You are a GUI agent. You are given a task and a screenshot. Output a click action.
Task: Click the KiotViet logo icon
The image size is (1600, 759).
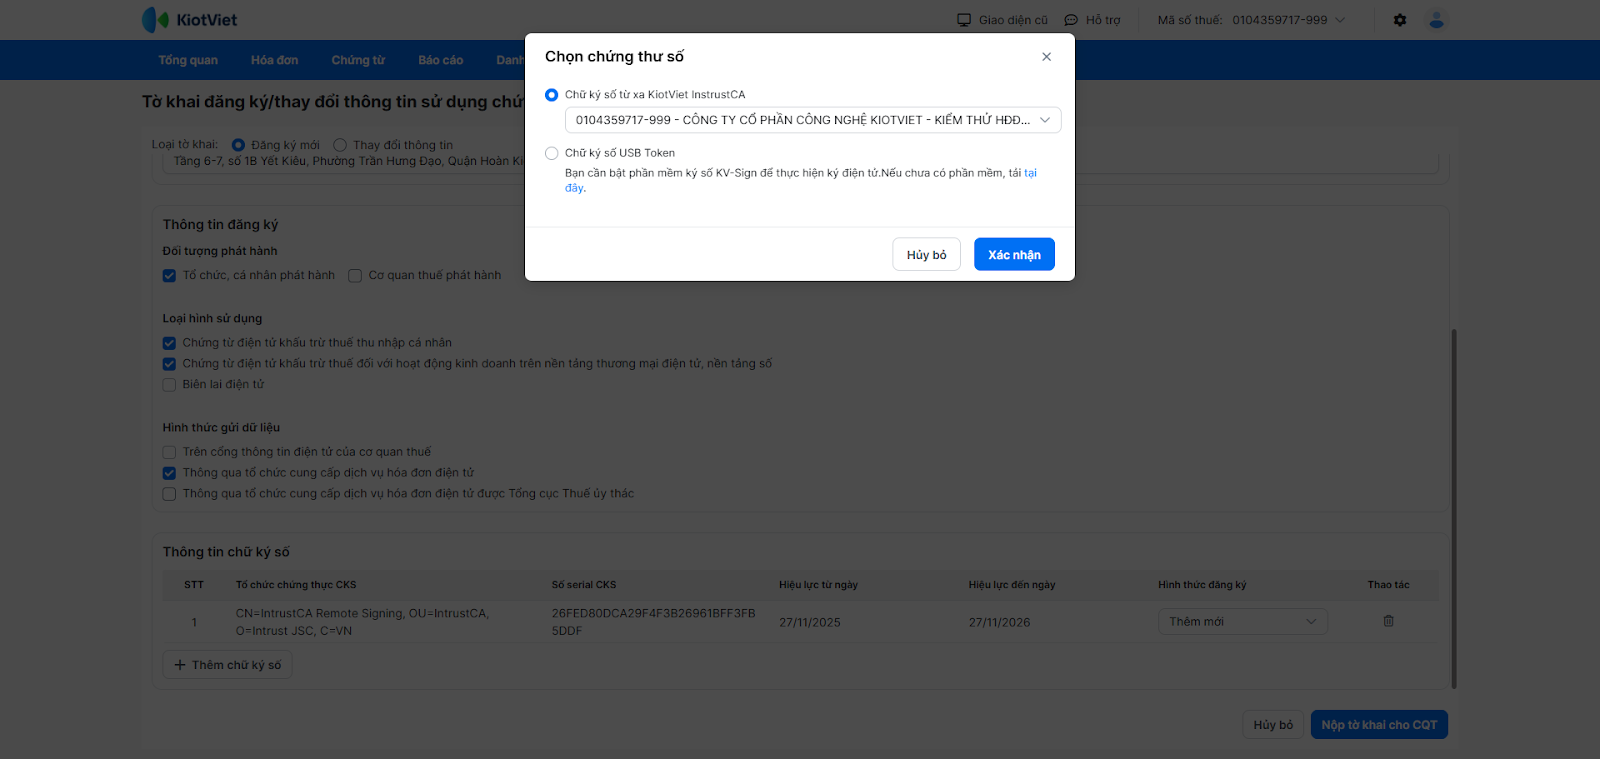pos(155,20)
